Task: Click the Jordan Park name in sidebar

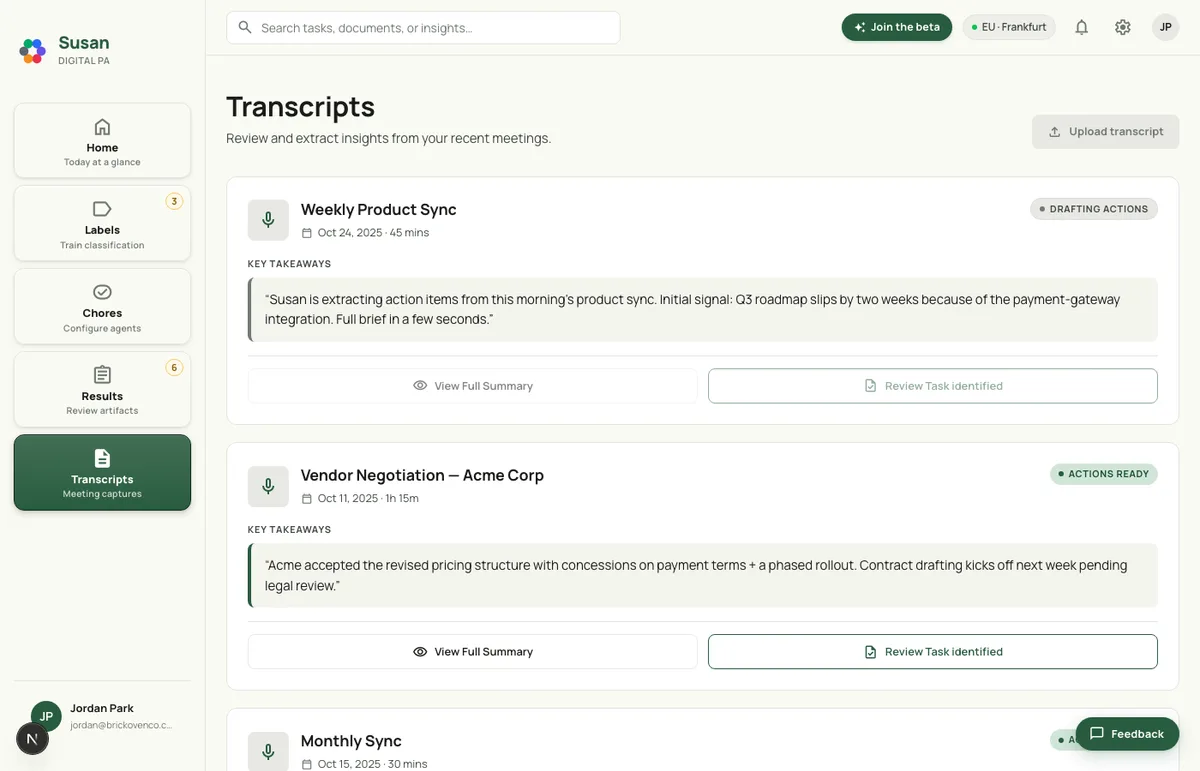Action: [x=102, y=708]
